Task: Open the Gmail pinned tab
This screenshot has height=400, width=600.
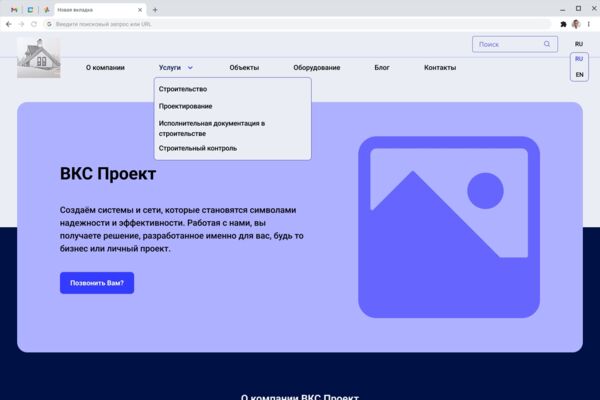Action: tap(14, 10)
